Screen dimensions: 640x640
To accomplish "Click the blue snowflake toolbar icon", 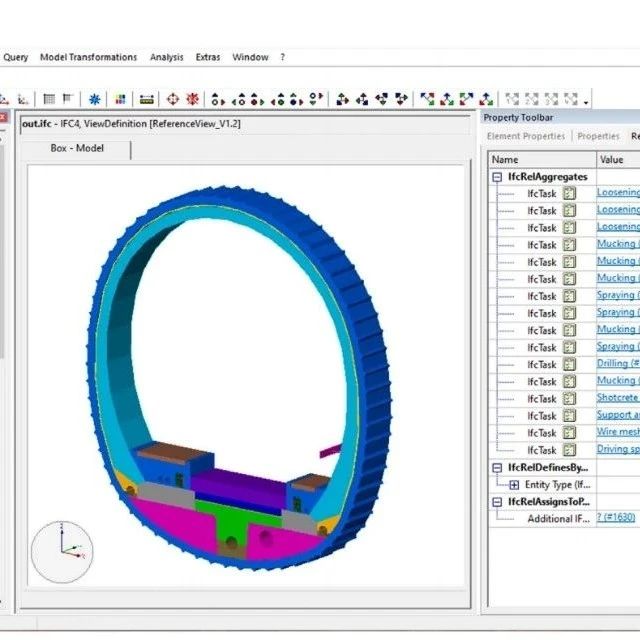I will [95, 99].
